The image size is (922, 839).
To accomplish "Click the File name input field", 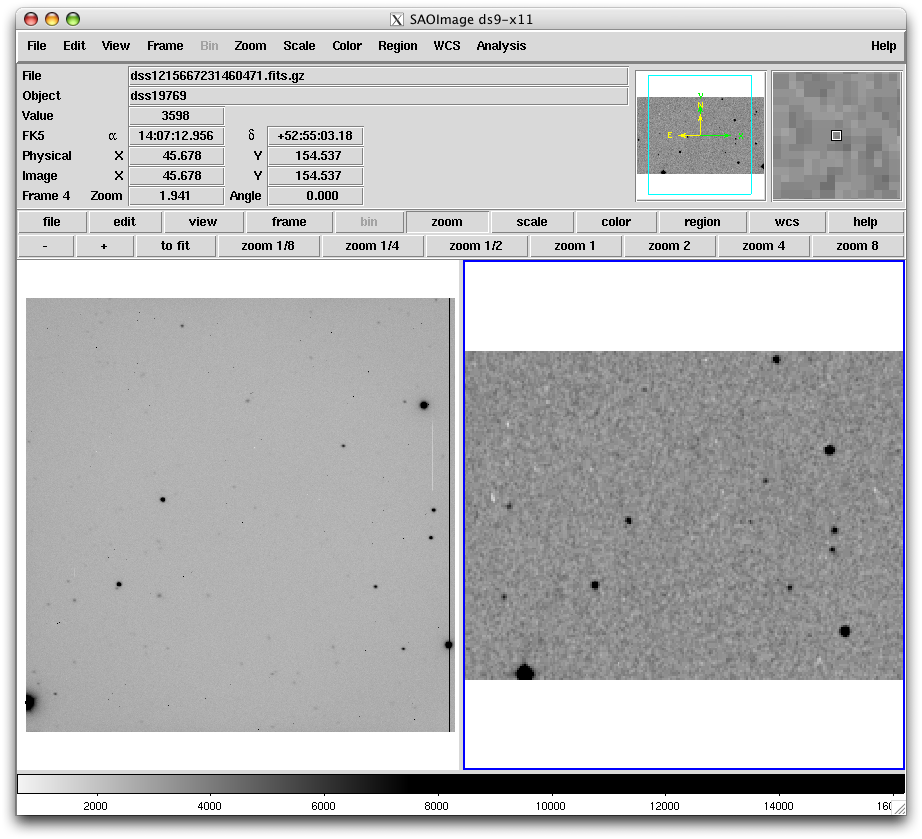I will 378,76.
